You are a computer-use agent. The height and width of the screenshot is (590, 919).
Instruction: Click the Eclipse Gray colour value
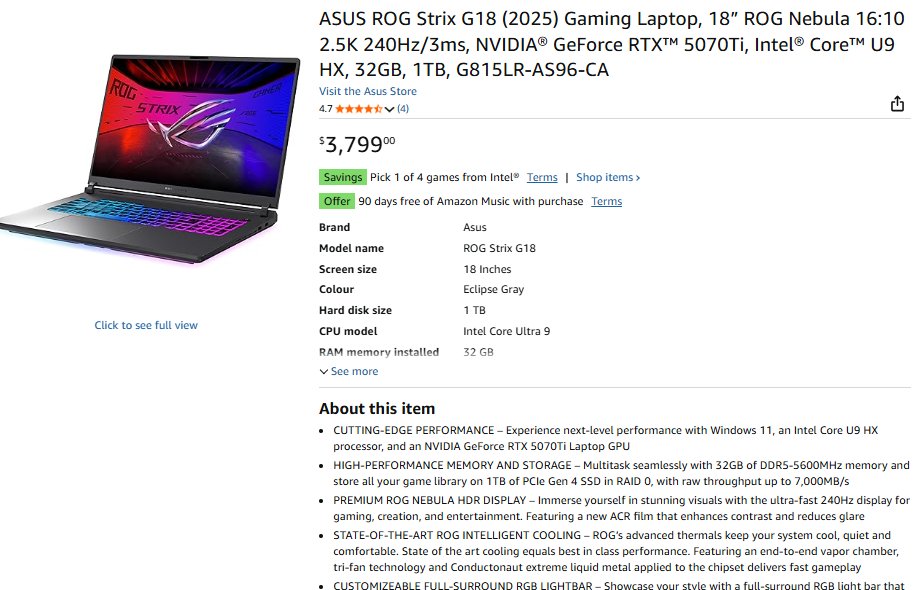pyautogui.click(x=493, y=289)
